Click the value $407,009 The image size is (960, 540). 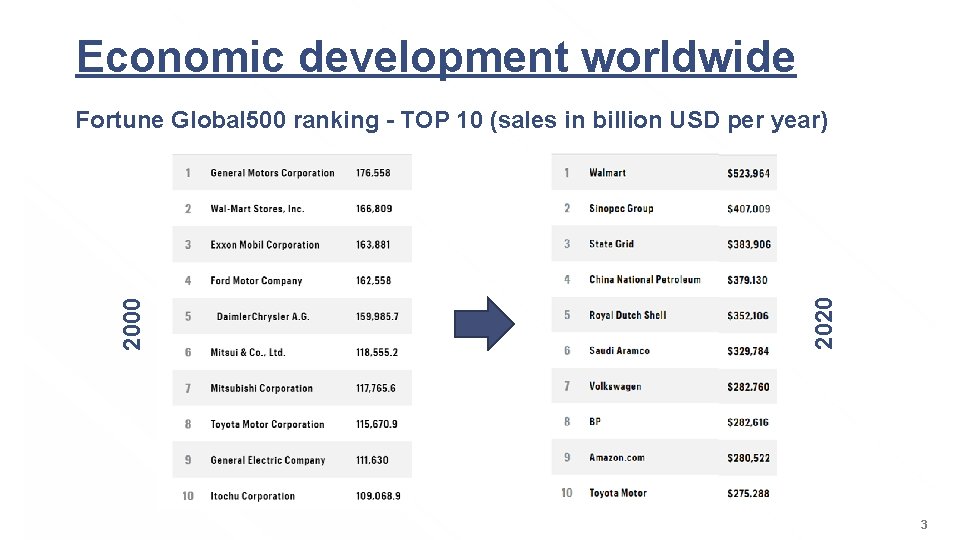[749, 209]
